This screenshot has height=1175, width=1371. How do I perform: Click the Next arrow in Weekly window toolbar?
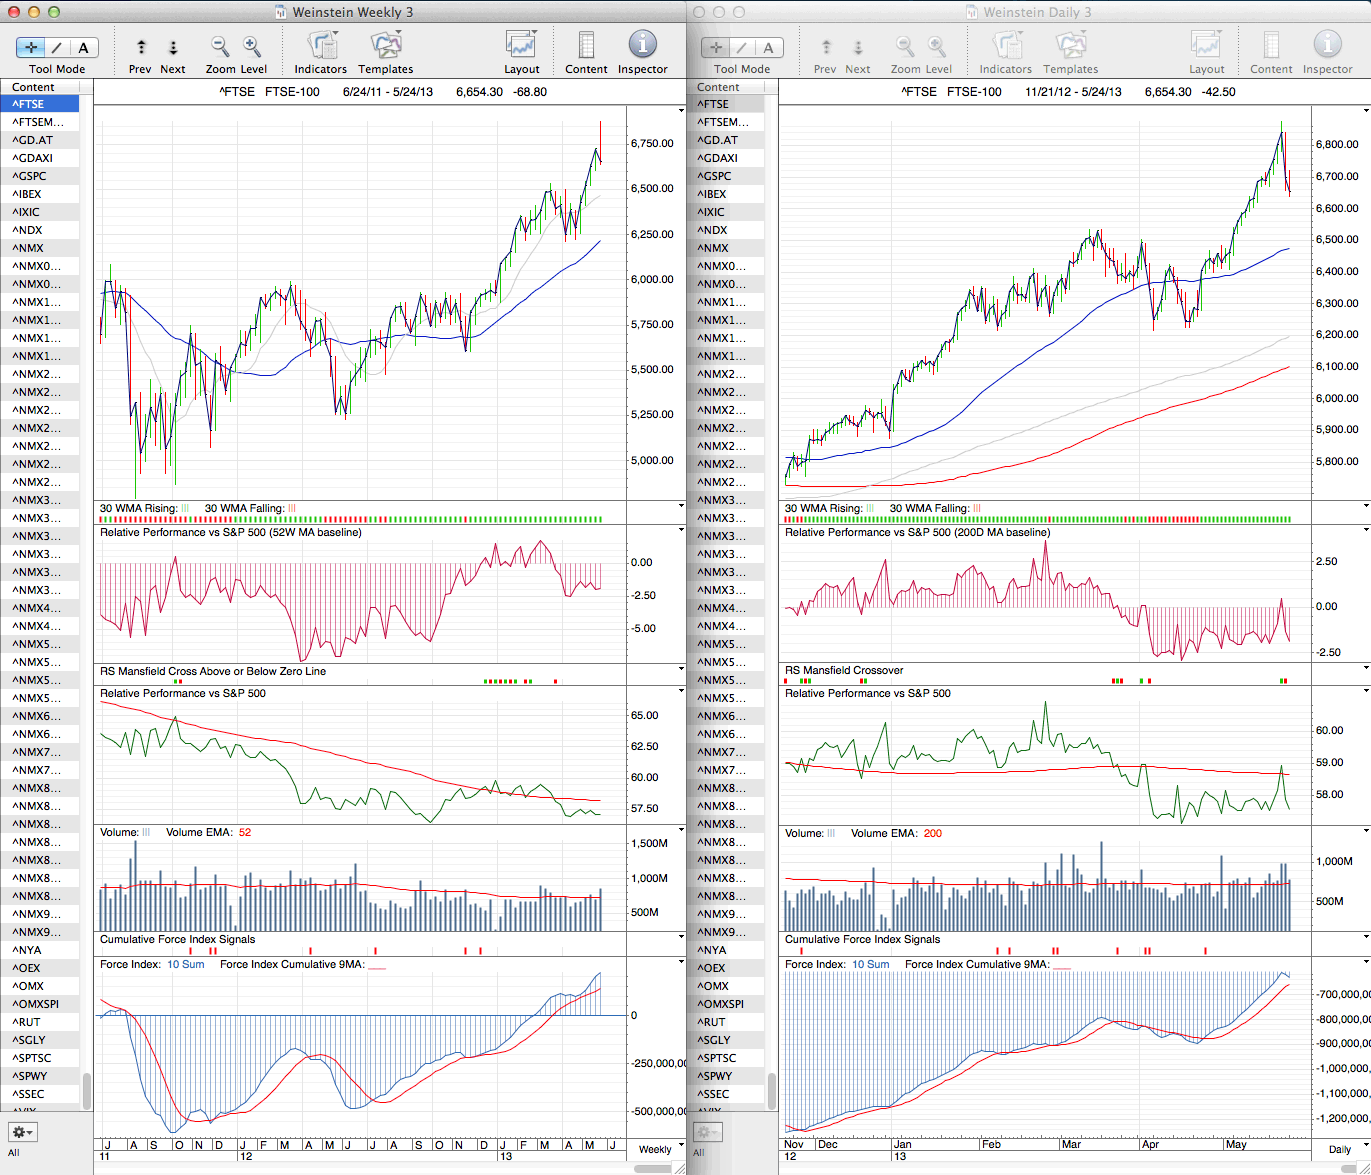(x=173, y=47)
